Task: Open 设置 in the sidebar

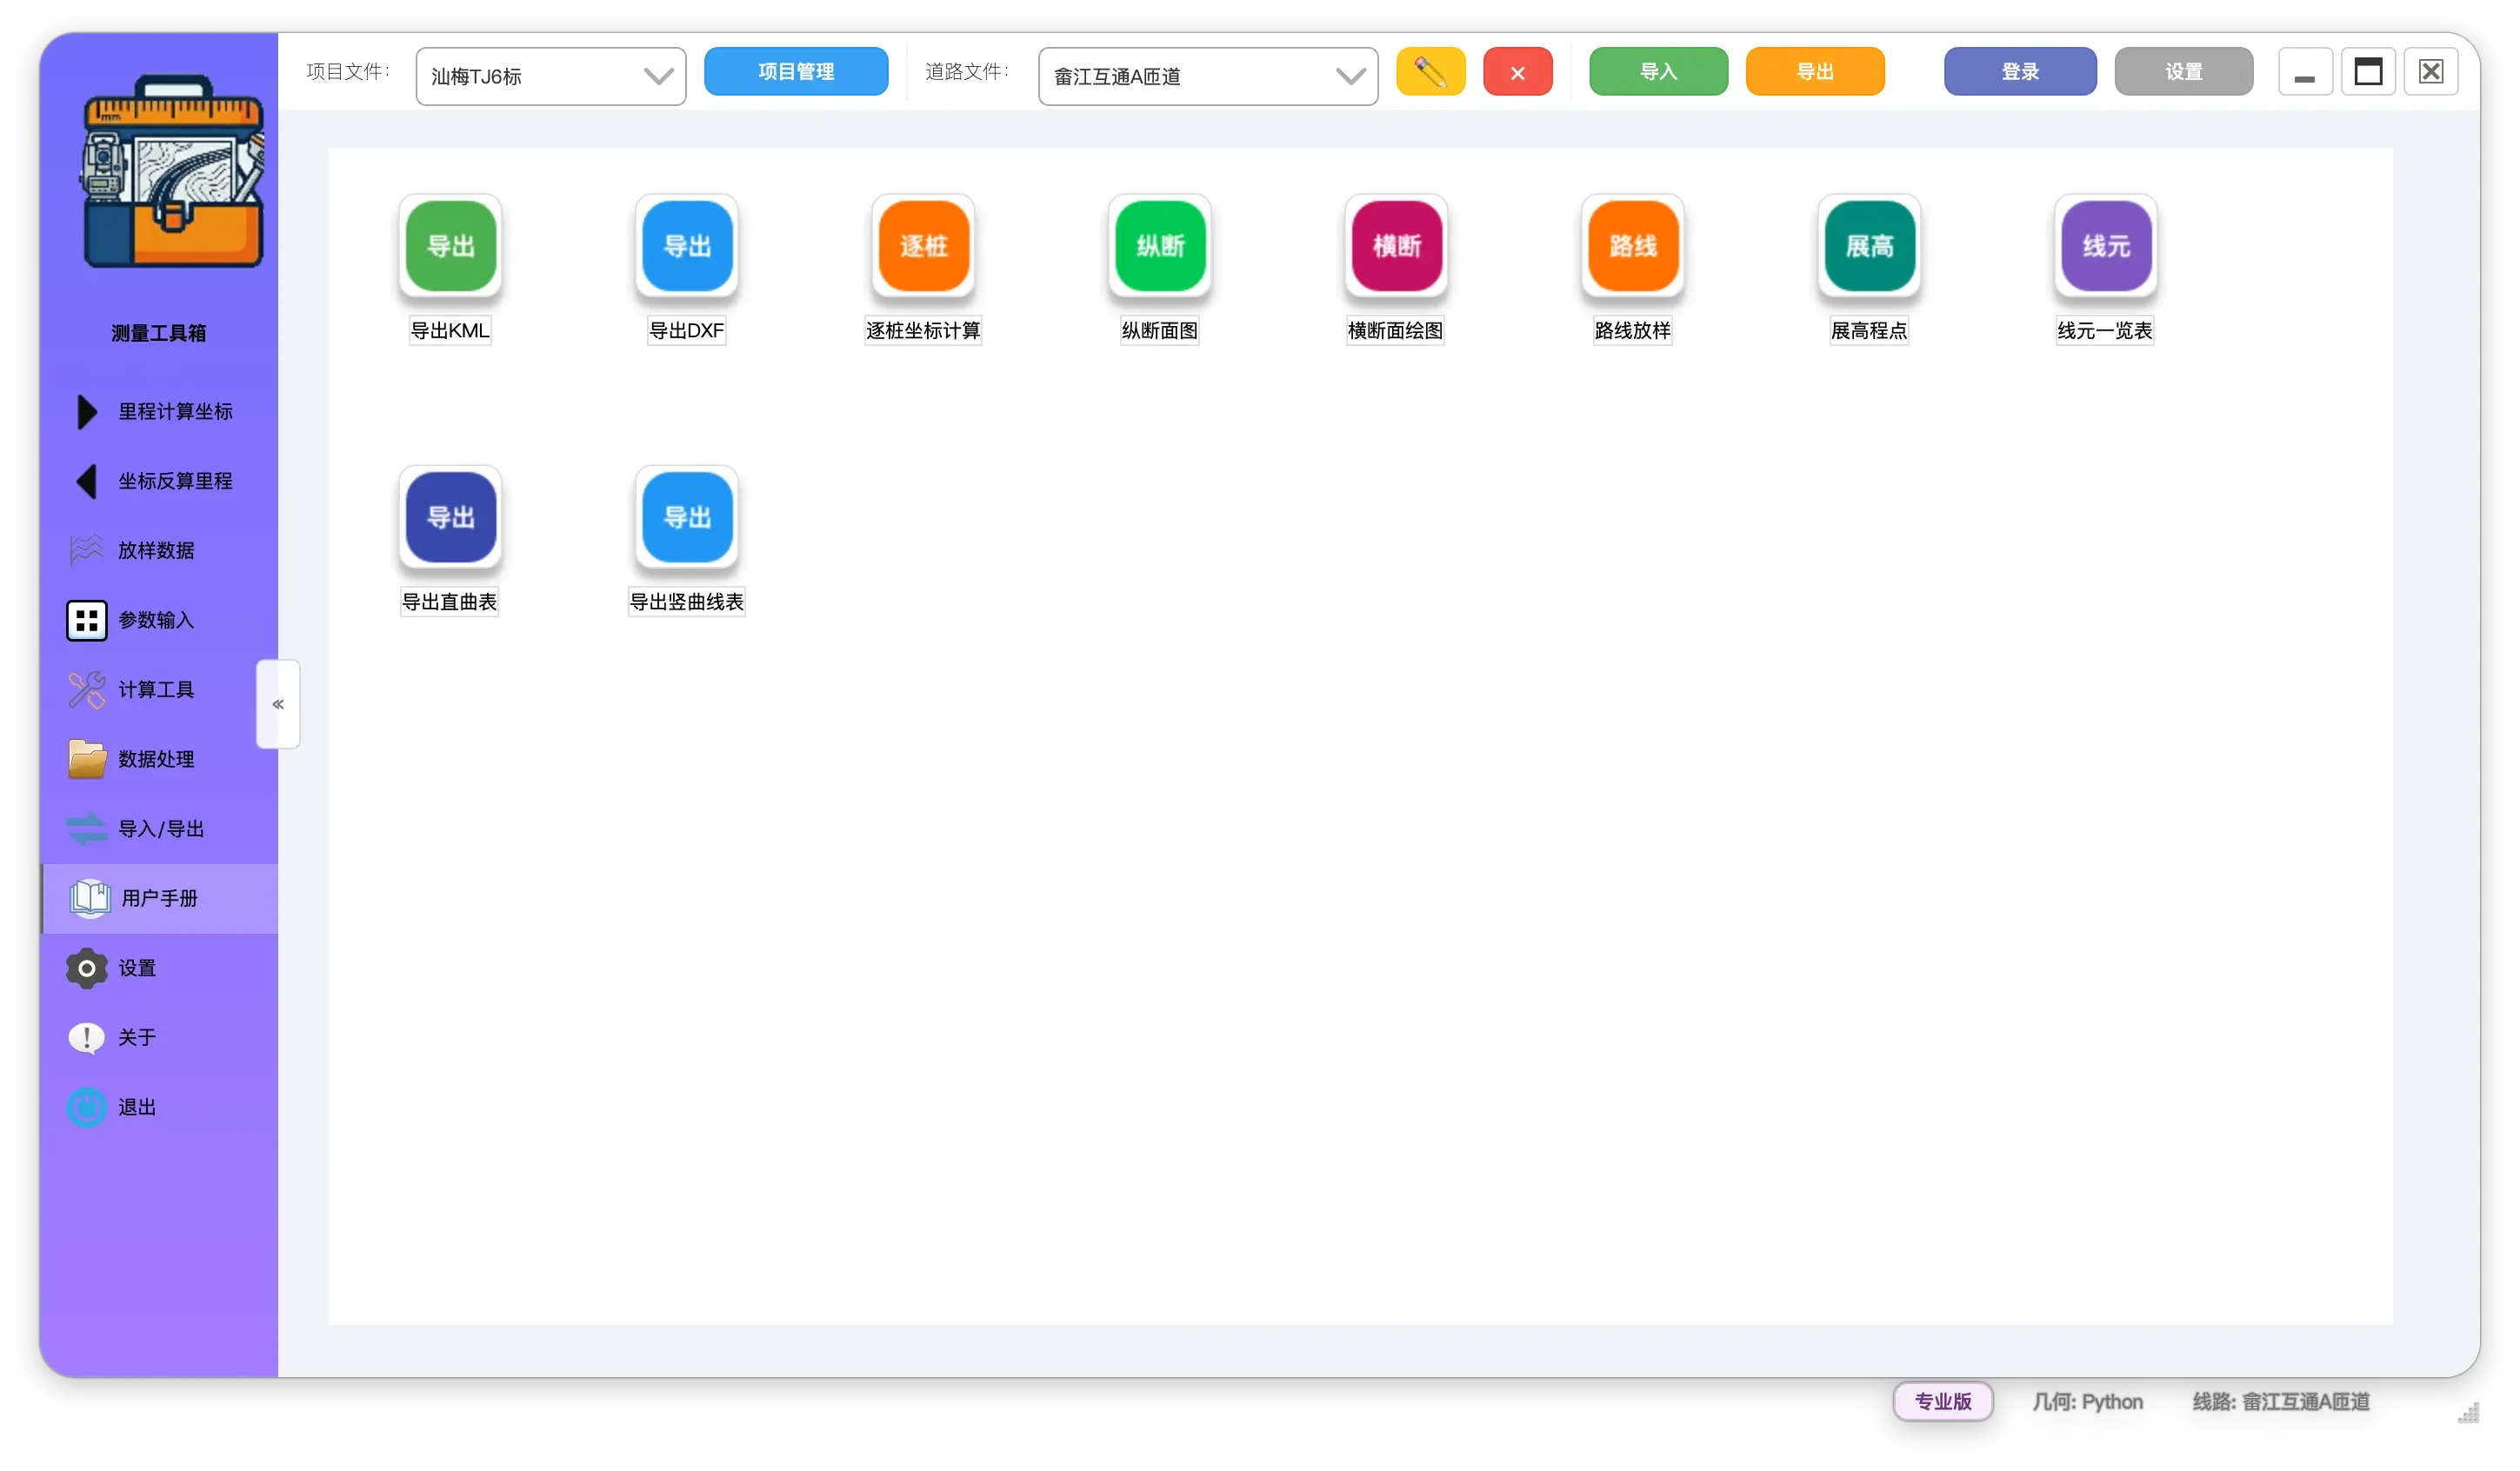Action: point(159,968)
